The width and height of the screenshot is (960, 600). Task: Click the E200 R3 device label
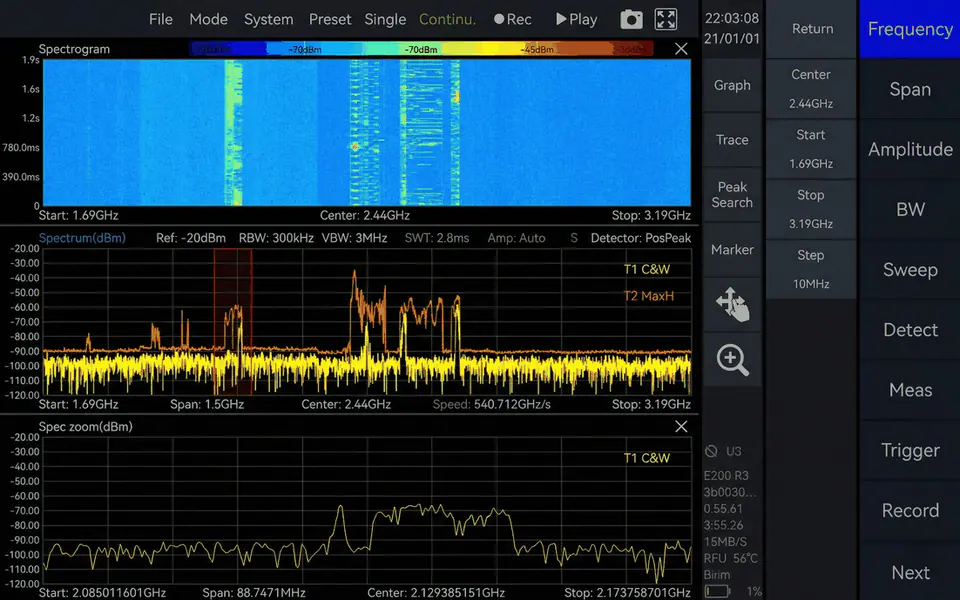coord(726,476)
